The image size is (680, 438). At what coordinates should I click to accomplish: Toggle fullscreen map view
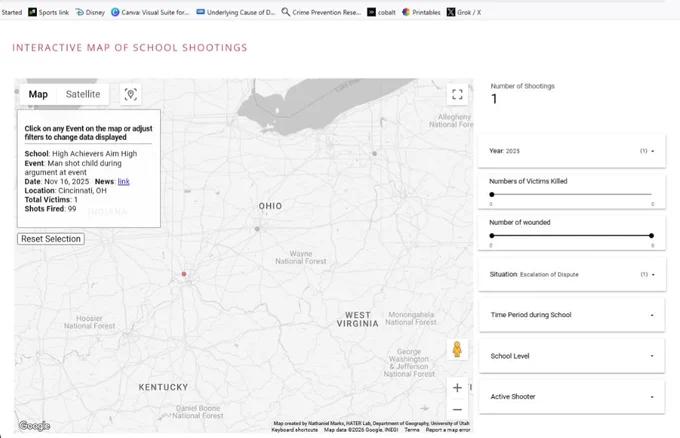pyautogui.click(x=457, y=95)
